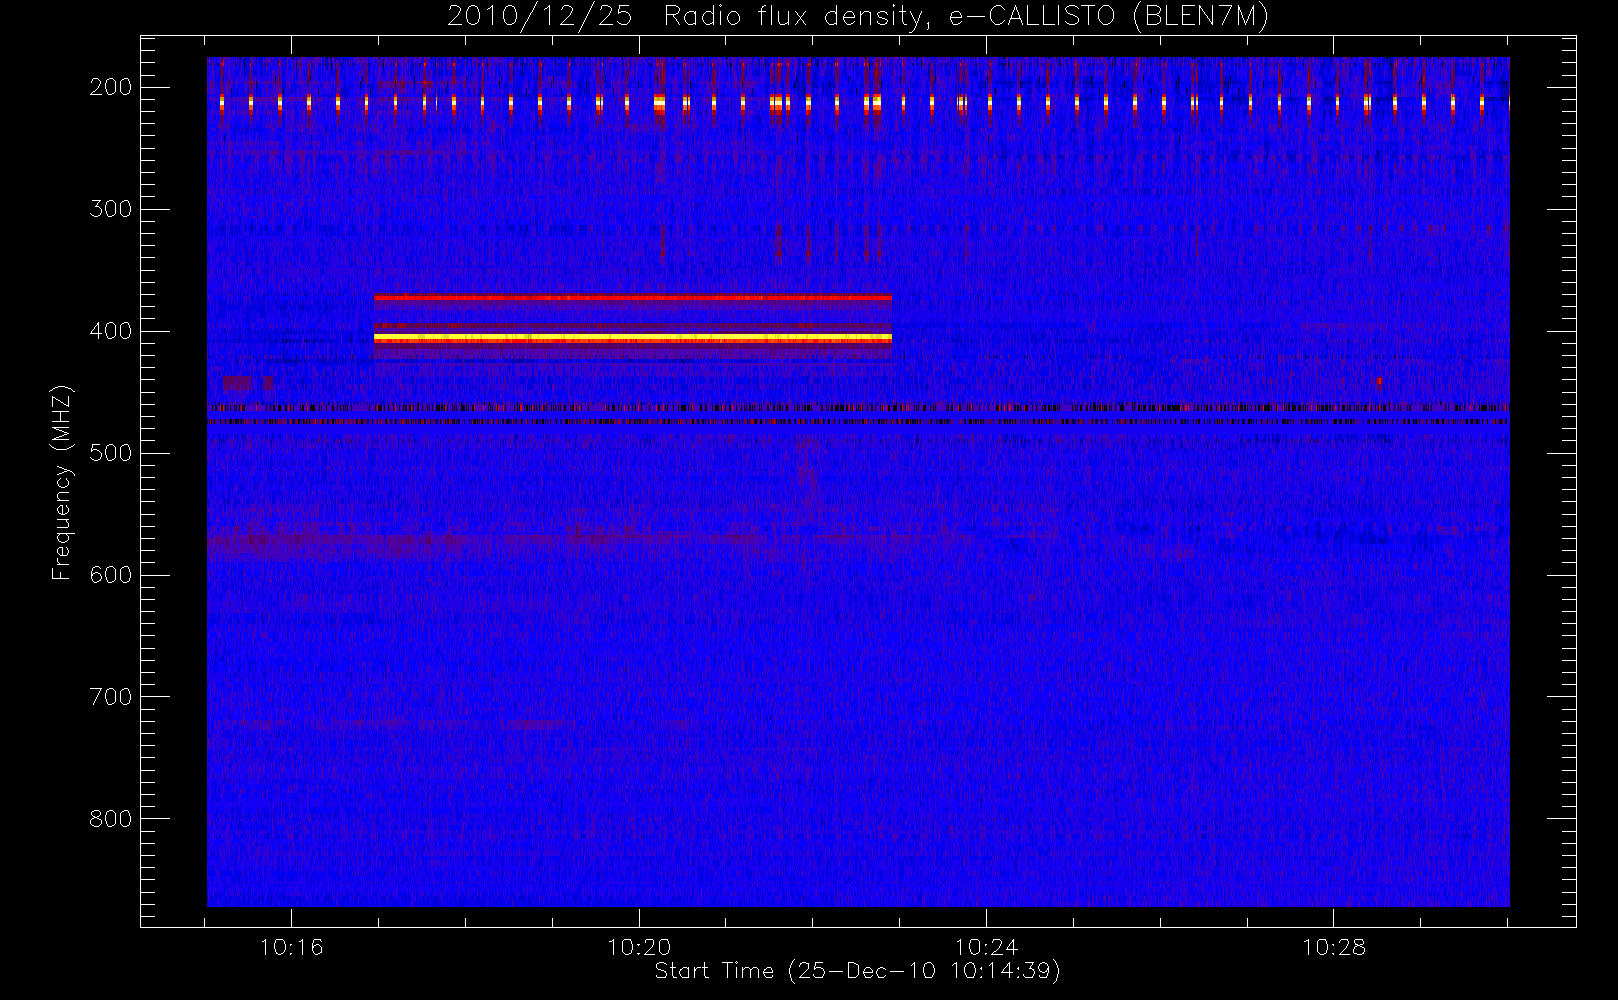The width and height of the screenshot is (1618, 1000).
Task: Click the 200 frequency tick label
Action: coord(110,87)
